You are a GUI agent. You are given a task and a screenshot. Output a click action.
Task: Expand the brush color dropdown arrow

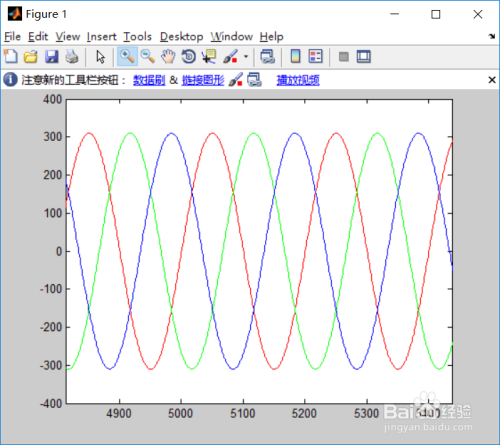[246, 56]
